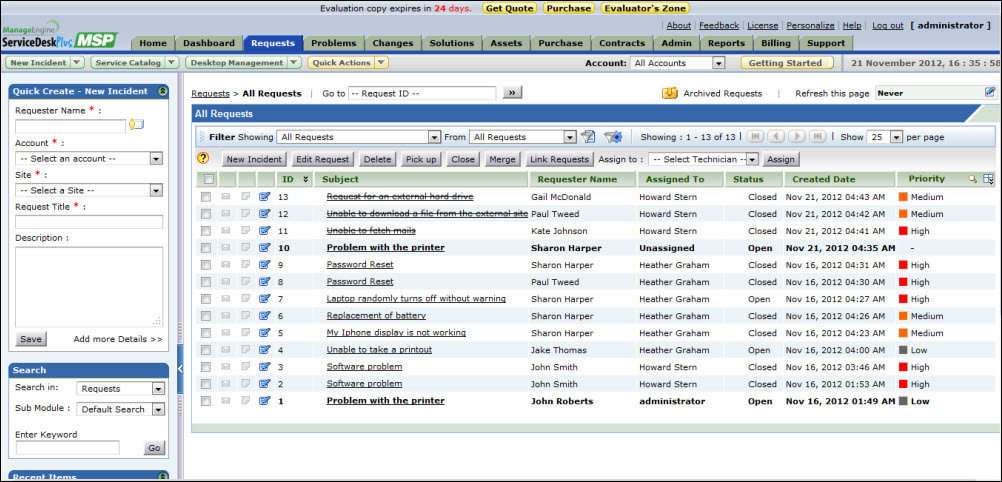
Task: Click the Enter Keyword search field
Action: [67, 448]
